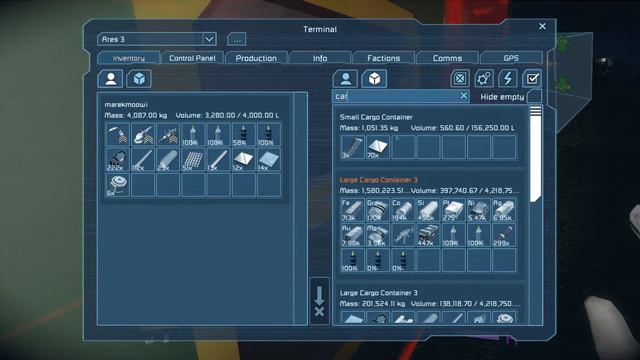Open the Info tab
Viewport: 640px width, 360px height.
pyautogui.click(x=320, y=58)
